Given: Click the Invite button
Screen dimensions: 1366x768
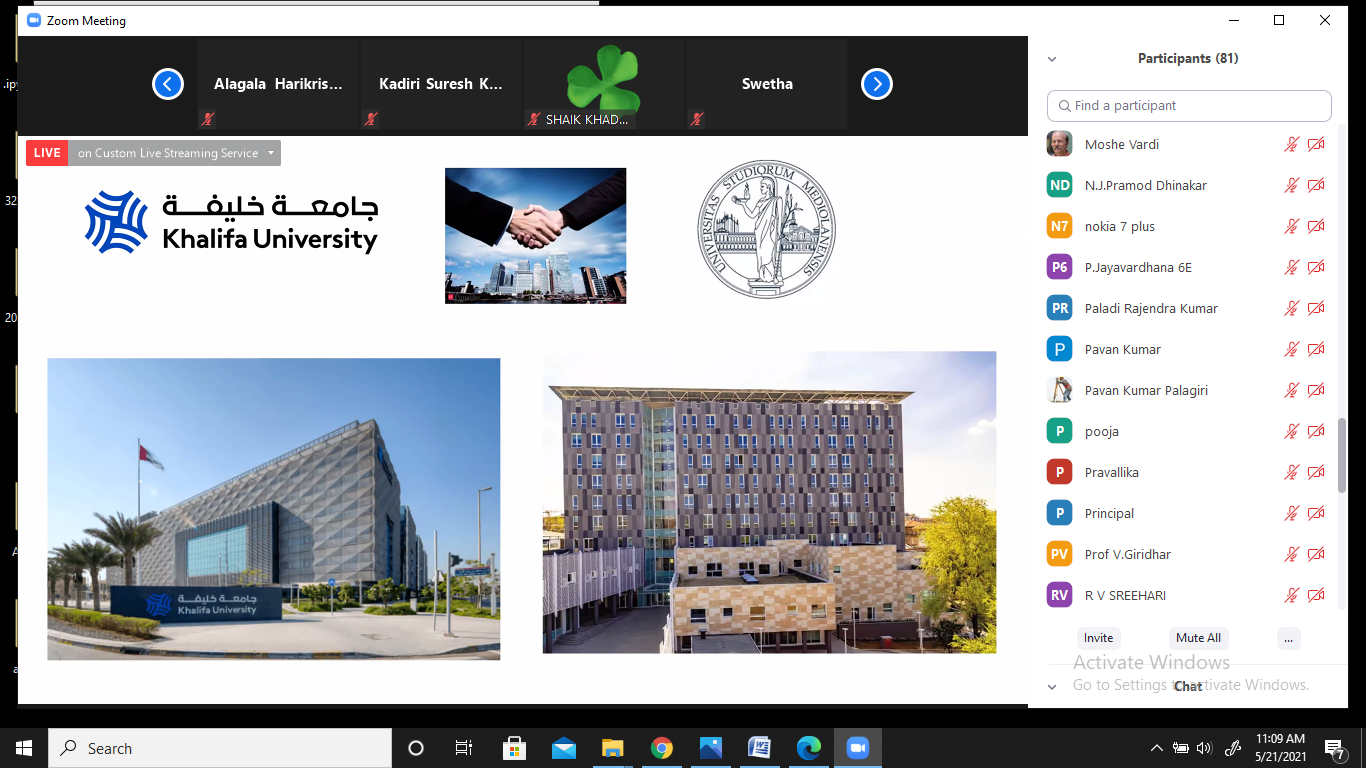Looking at the screenshot, I should [1099, 638].
